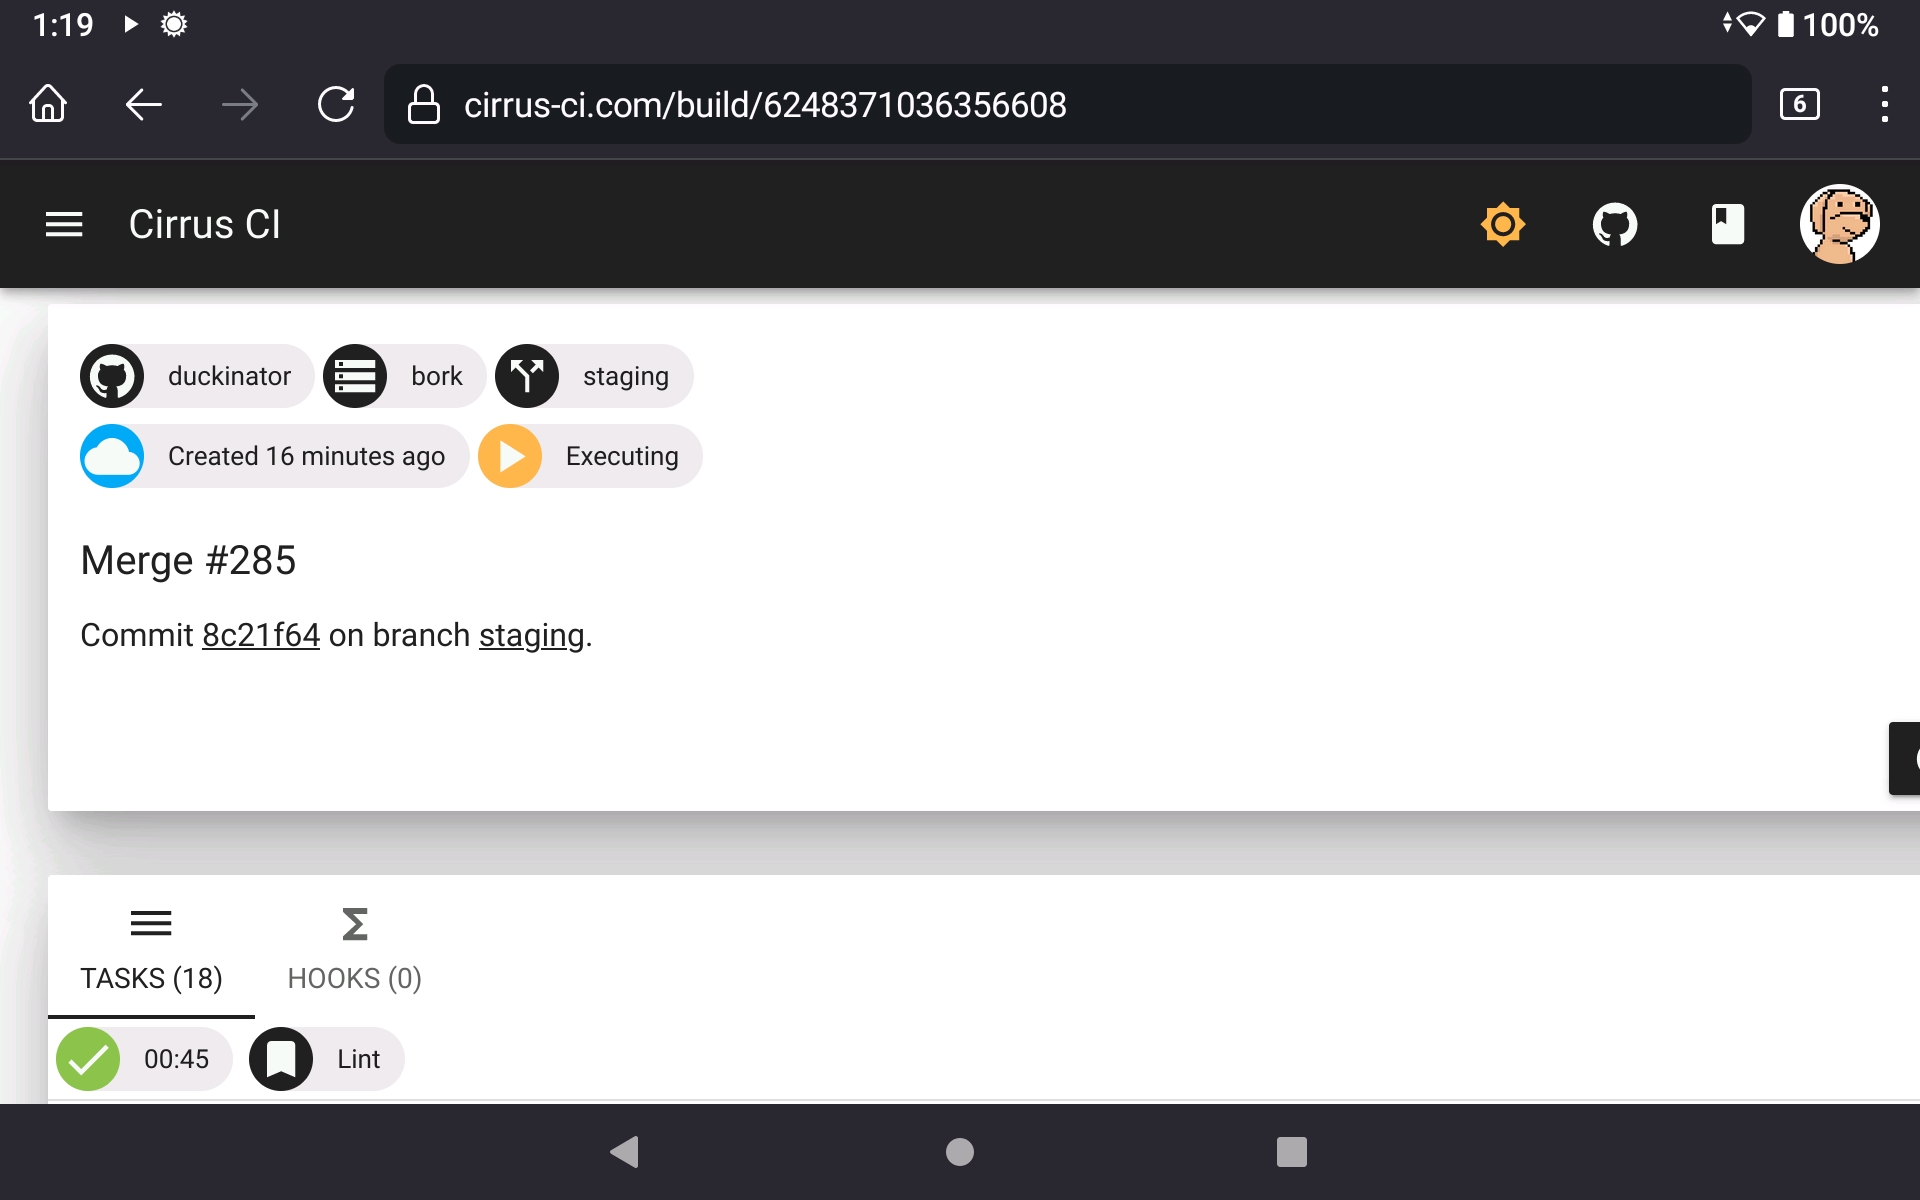Image resolution: width=1920 pixels, height=1200 pixels.
Task: Open browser tab switcher showing 6 tabs
Action: point(1799,104)
